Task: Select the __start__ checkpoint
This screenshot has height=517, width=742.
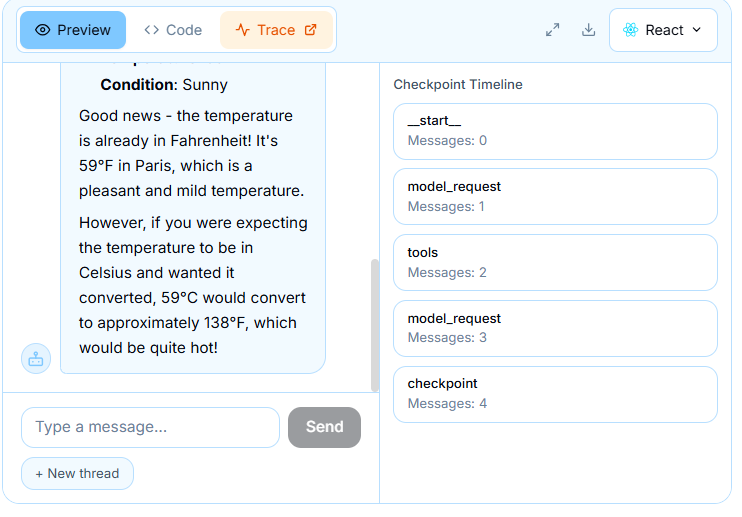Action: pos(555,131)
